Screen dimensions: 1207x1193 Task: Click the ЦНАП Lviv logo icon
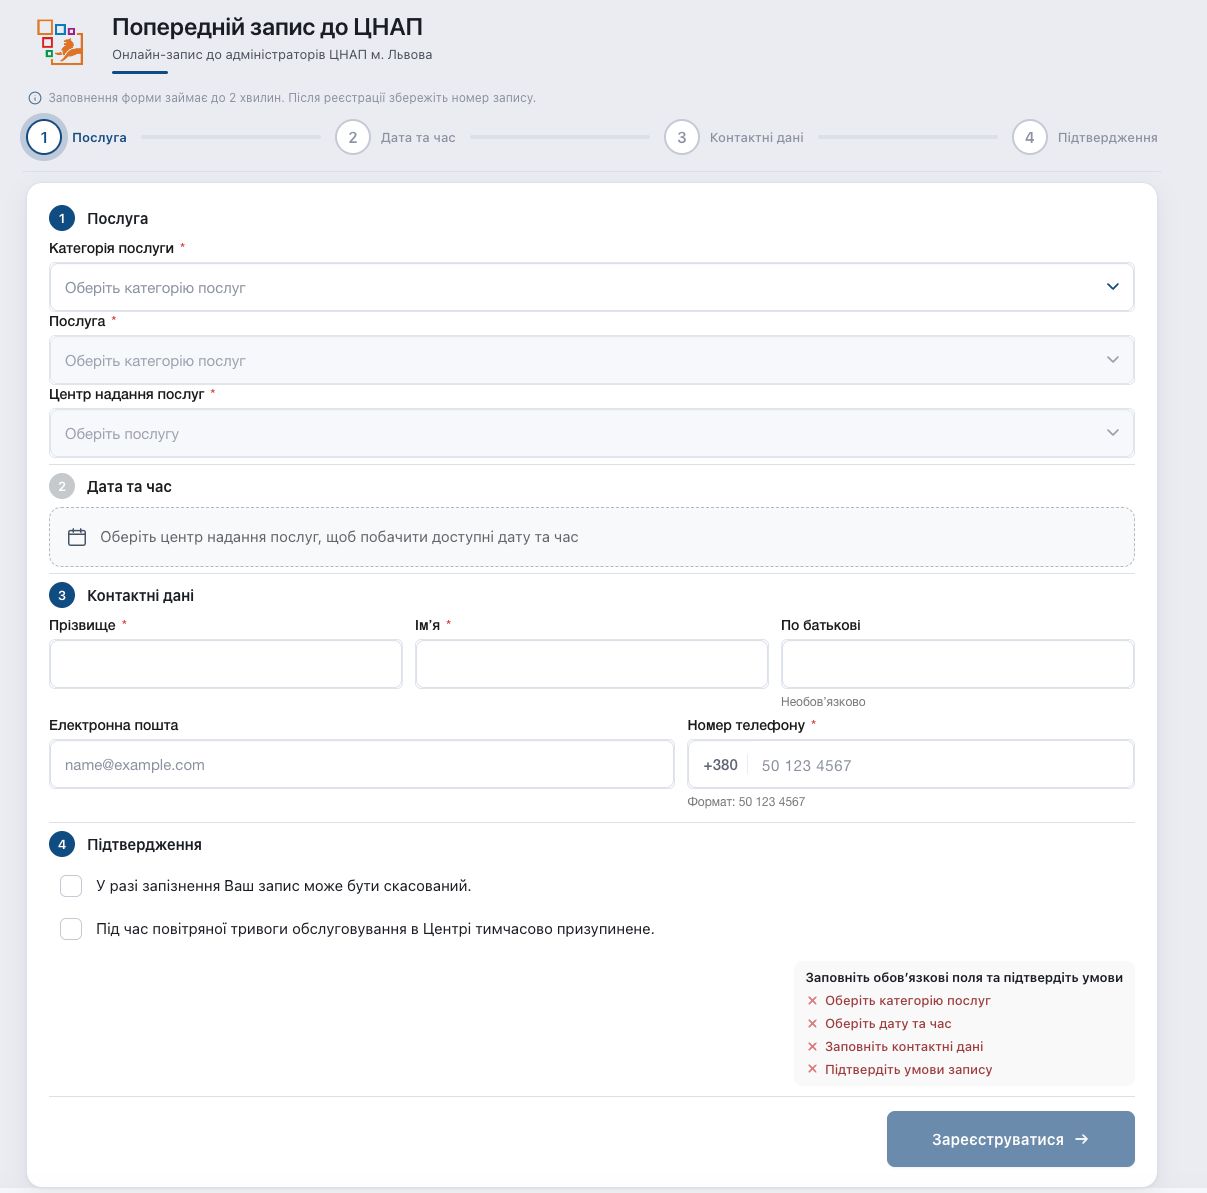tap(60, 42)
